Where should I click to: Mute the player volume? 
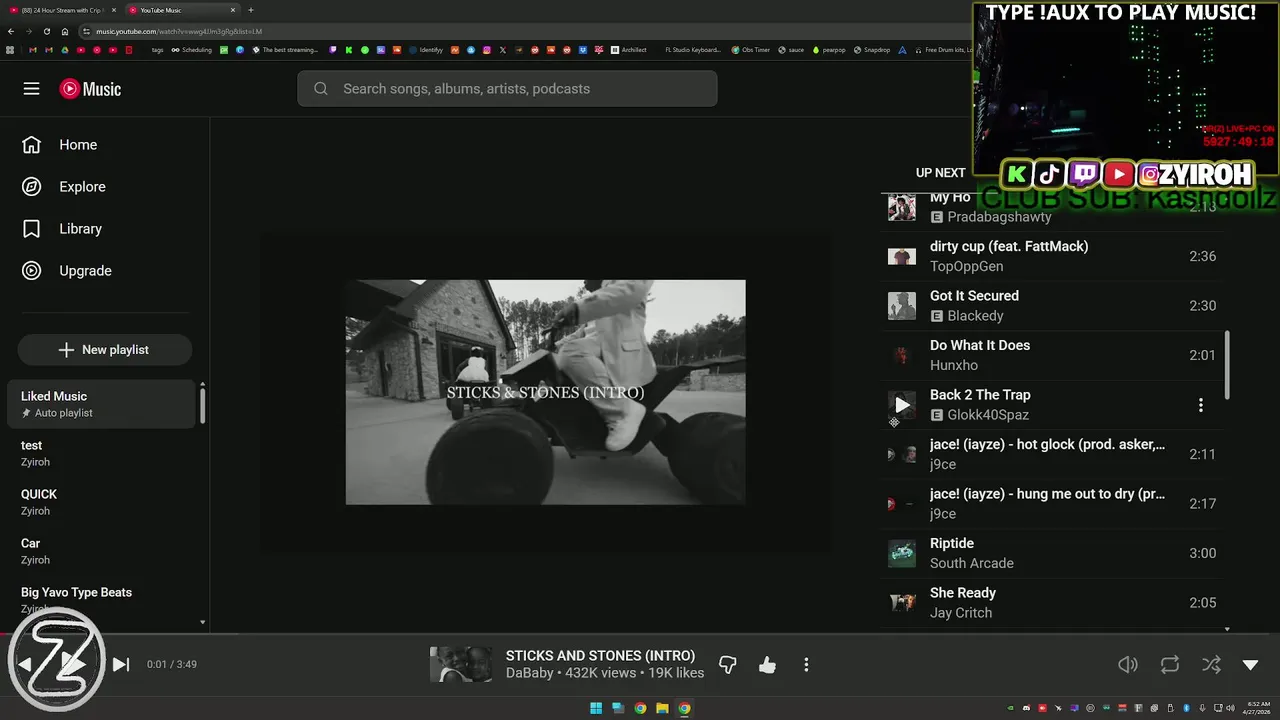coord(1128,665)
